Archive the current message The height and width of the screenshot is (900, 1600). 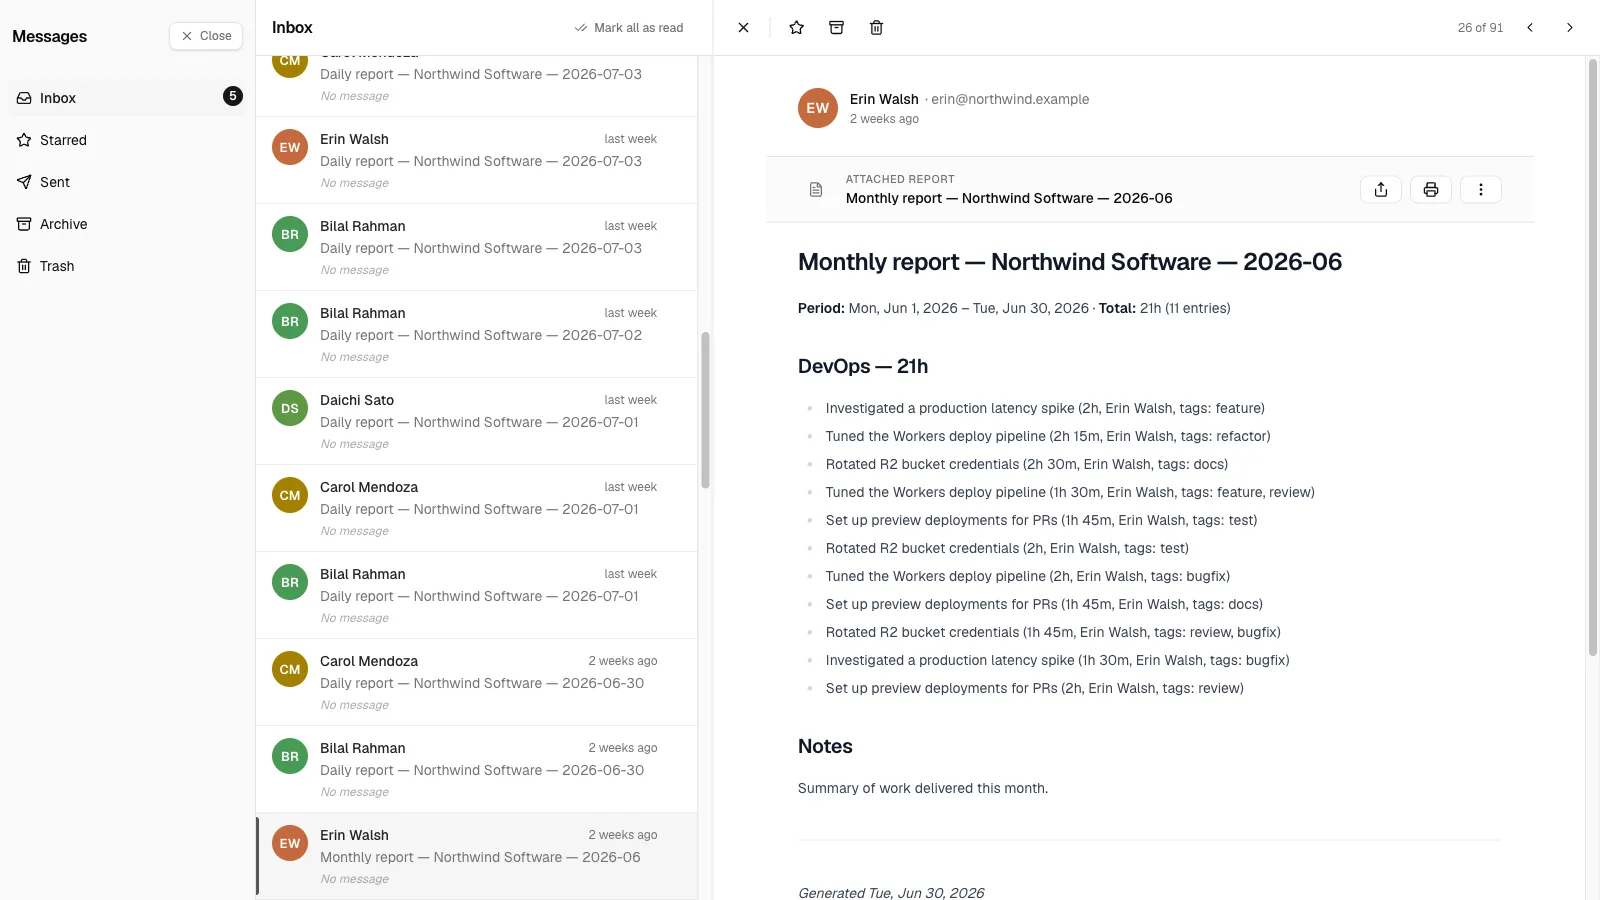(836, 28)
